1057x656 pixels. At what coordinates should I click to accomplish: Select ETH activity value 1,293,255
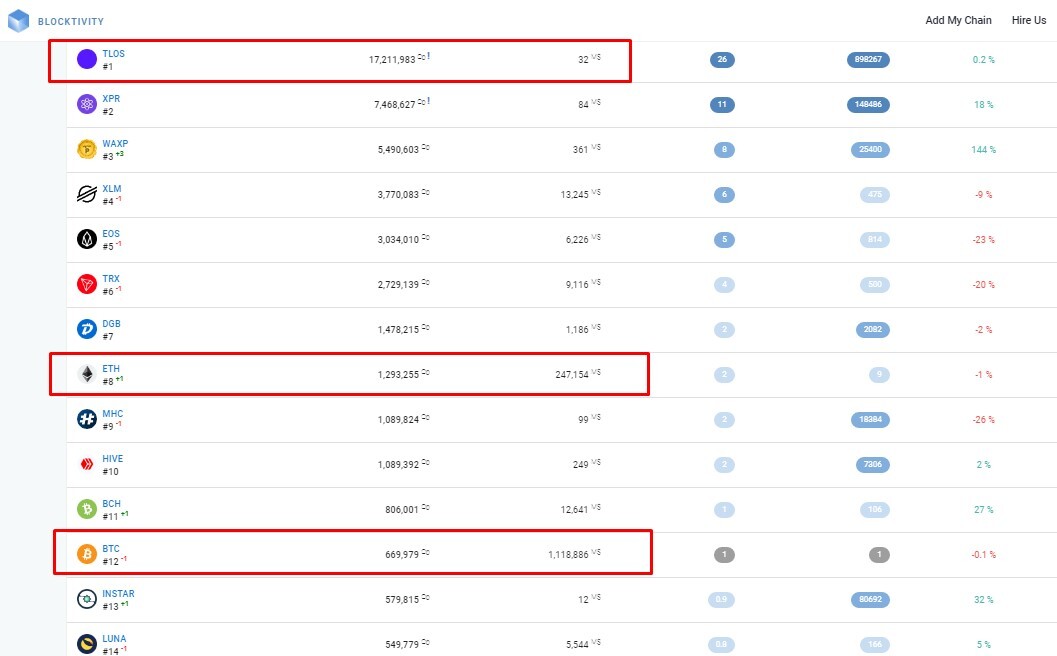pos(398,374)
